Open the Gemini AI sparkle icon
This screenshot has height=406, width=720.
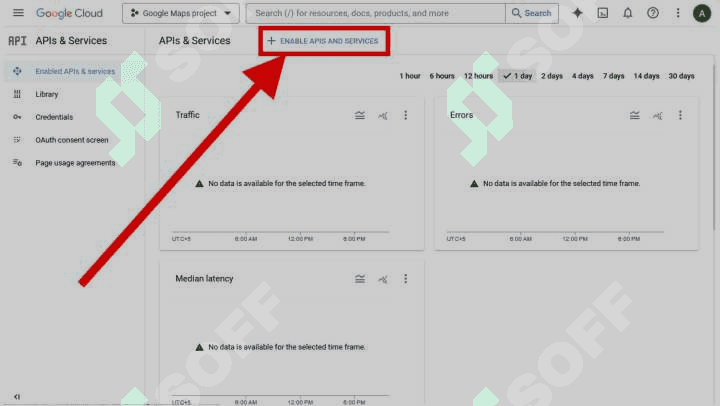578,13
